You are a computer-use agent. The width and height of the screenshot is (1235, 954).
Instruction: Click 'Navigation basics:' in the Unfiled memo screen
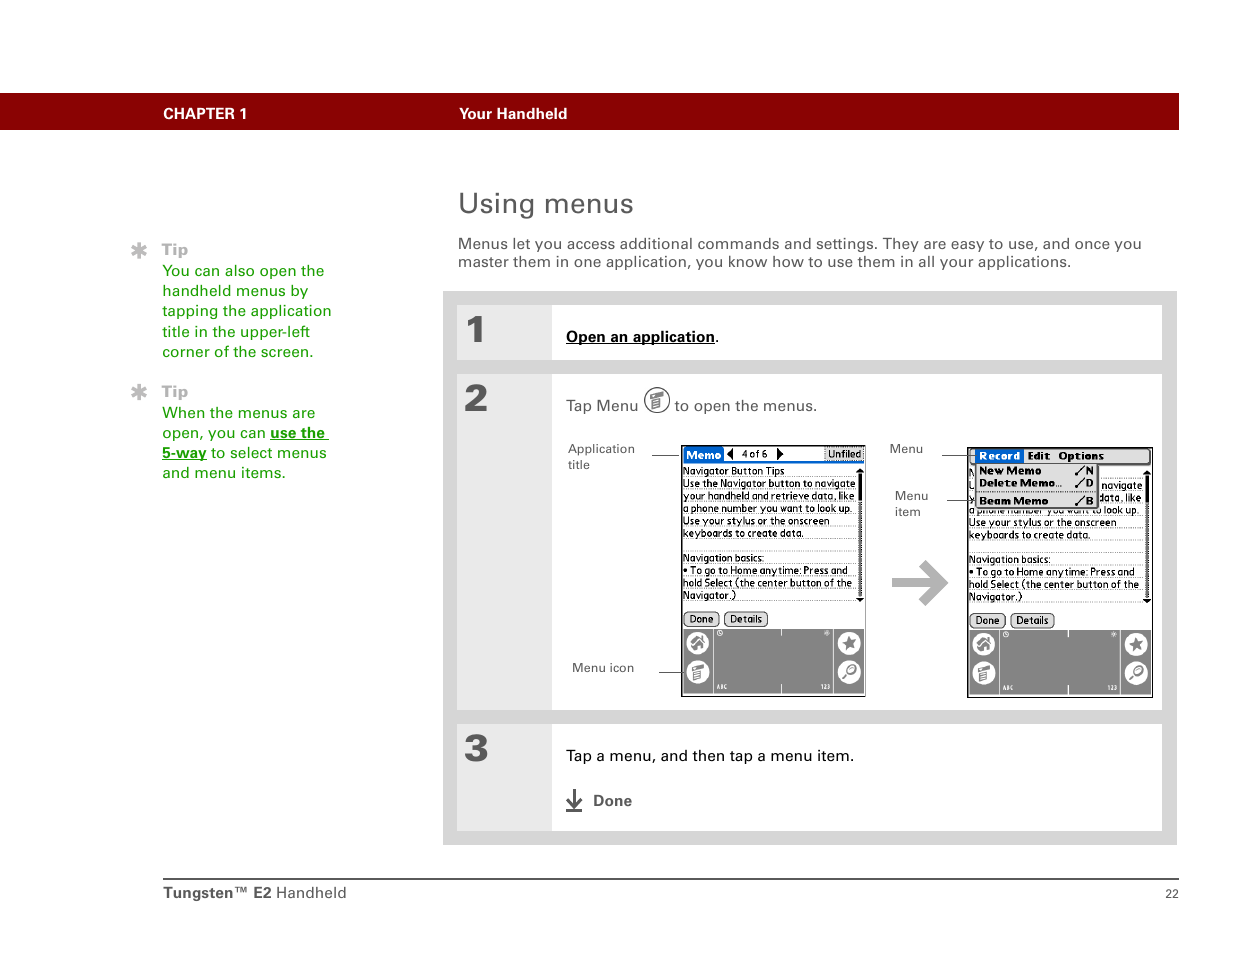pos(723,558)
